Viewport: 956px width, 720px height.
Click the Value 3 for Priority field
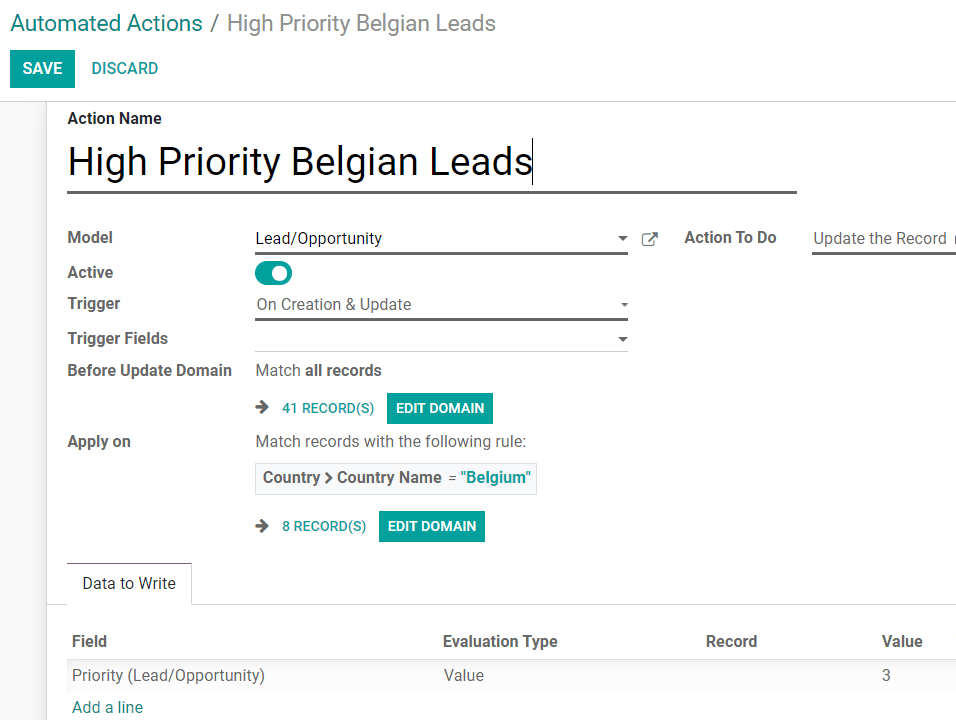click(886, 675)
